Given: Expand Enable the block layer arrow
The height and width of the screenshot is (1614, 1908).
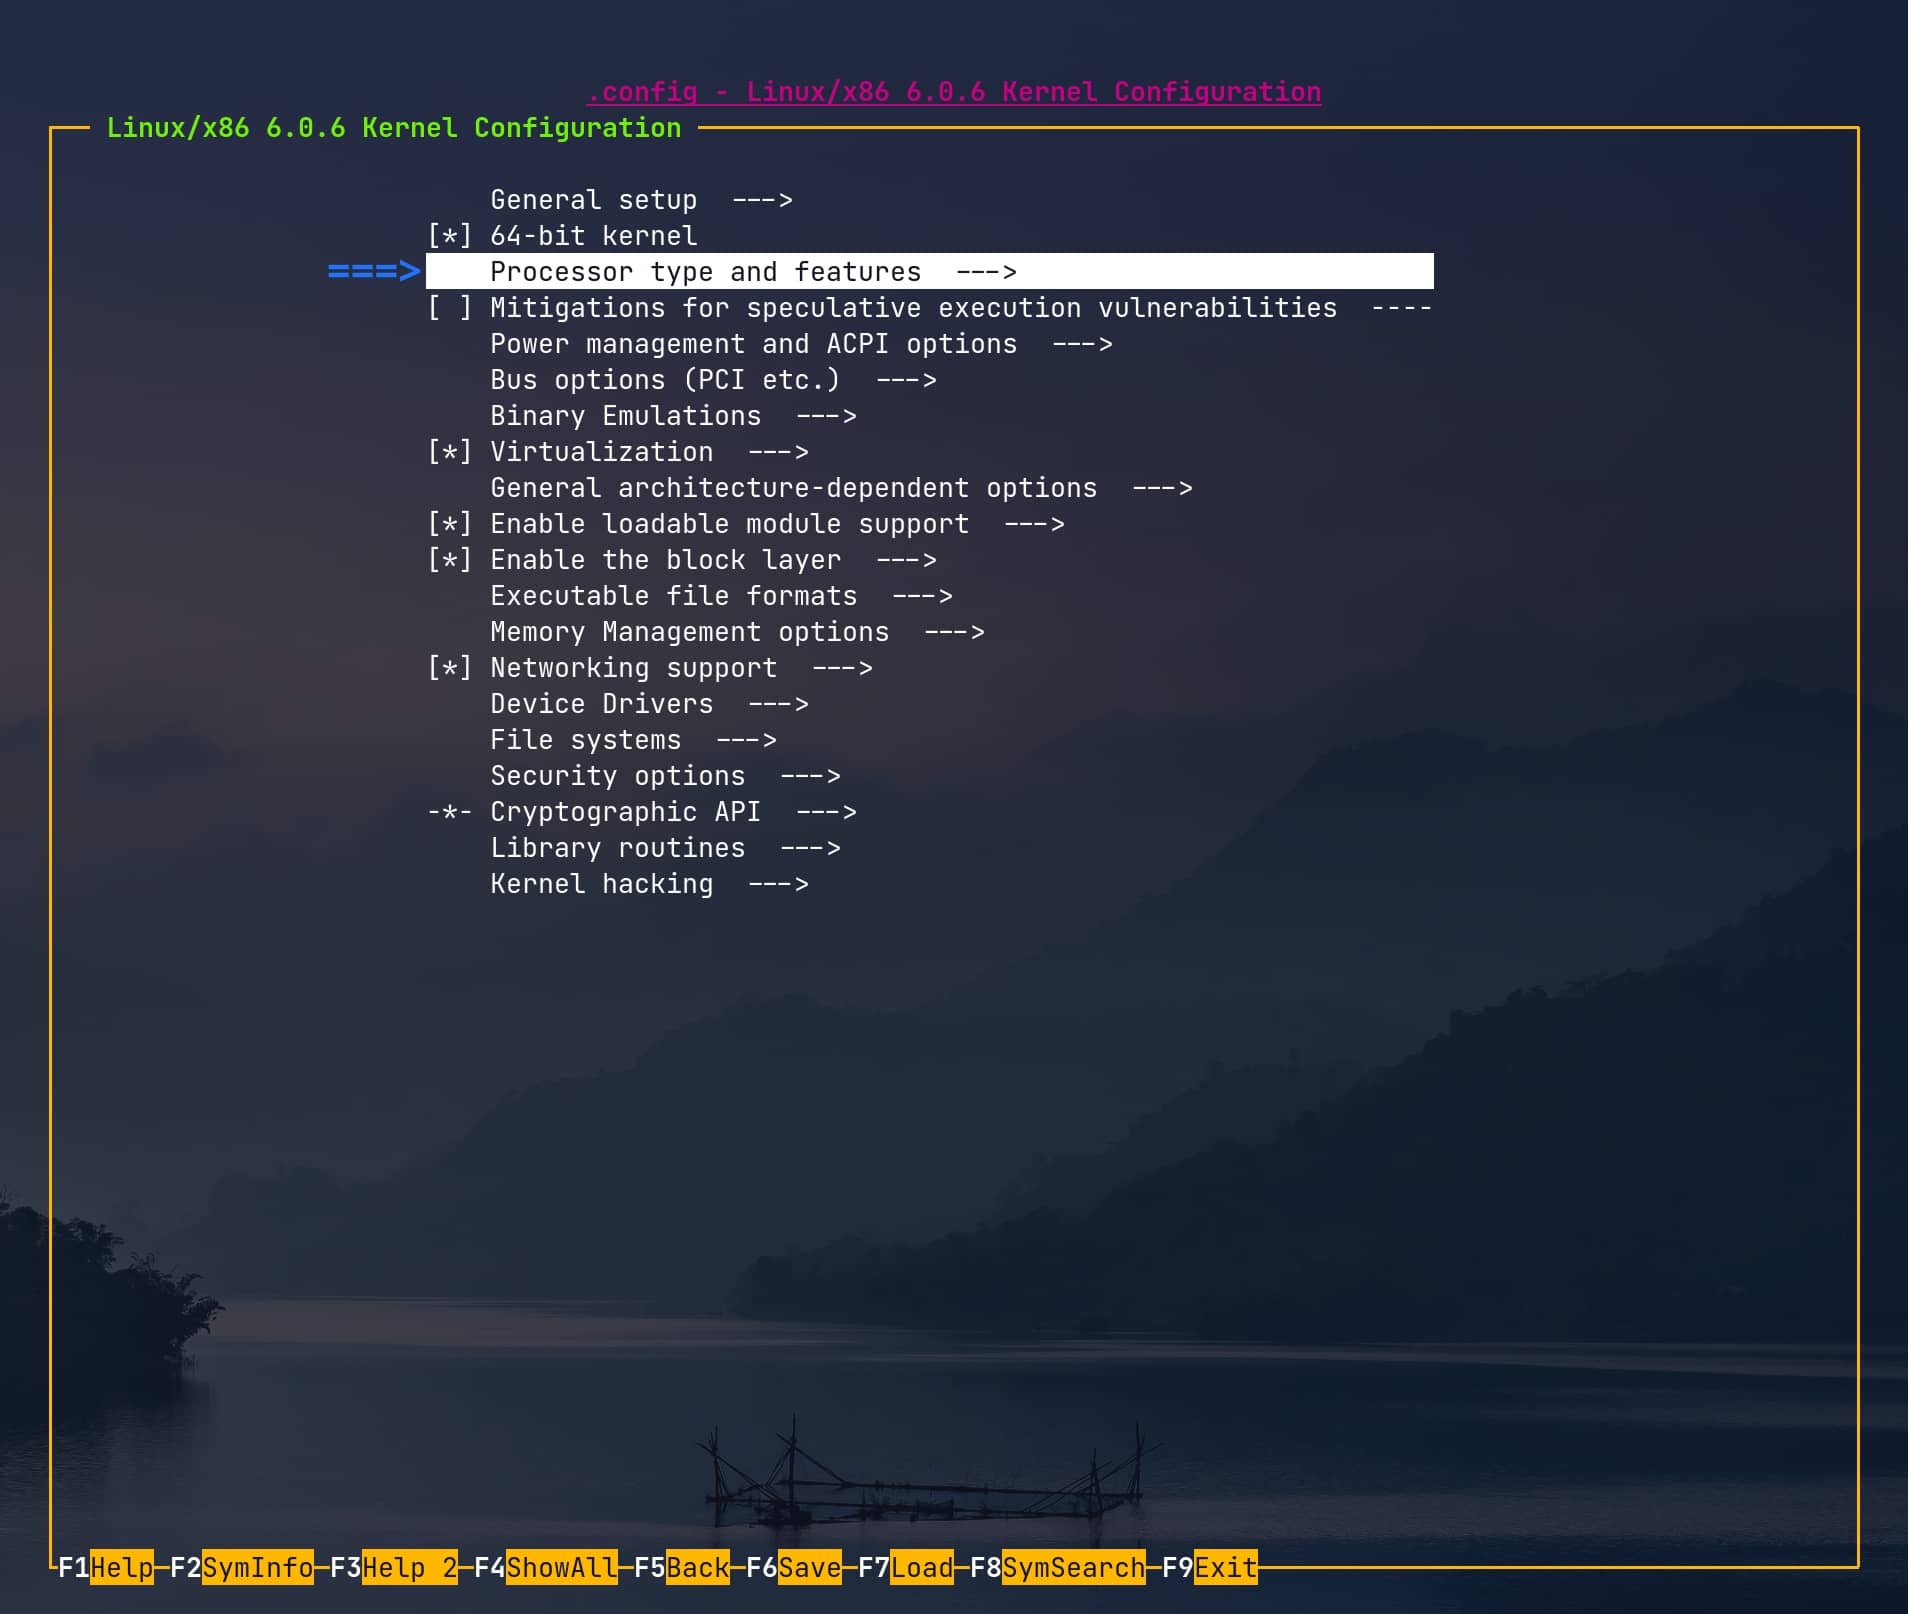Looking at the screenshot, I should coord(906,560).
